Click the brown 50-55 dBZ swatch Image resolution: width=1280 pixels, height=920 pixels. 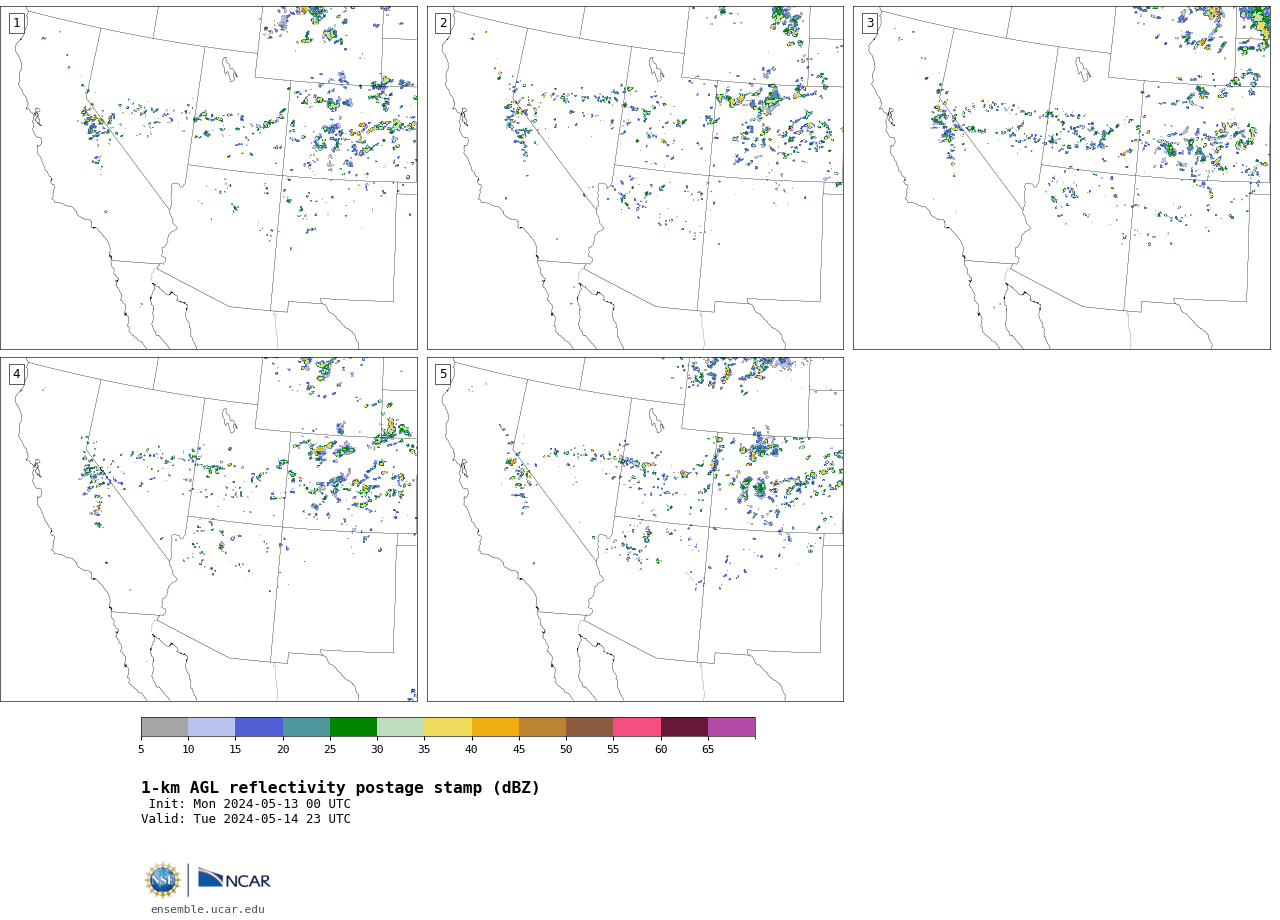tap(590, 727)
